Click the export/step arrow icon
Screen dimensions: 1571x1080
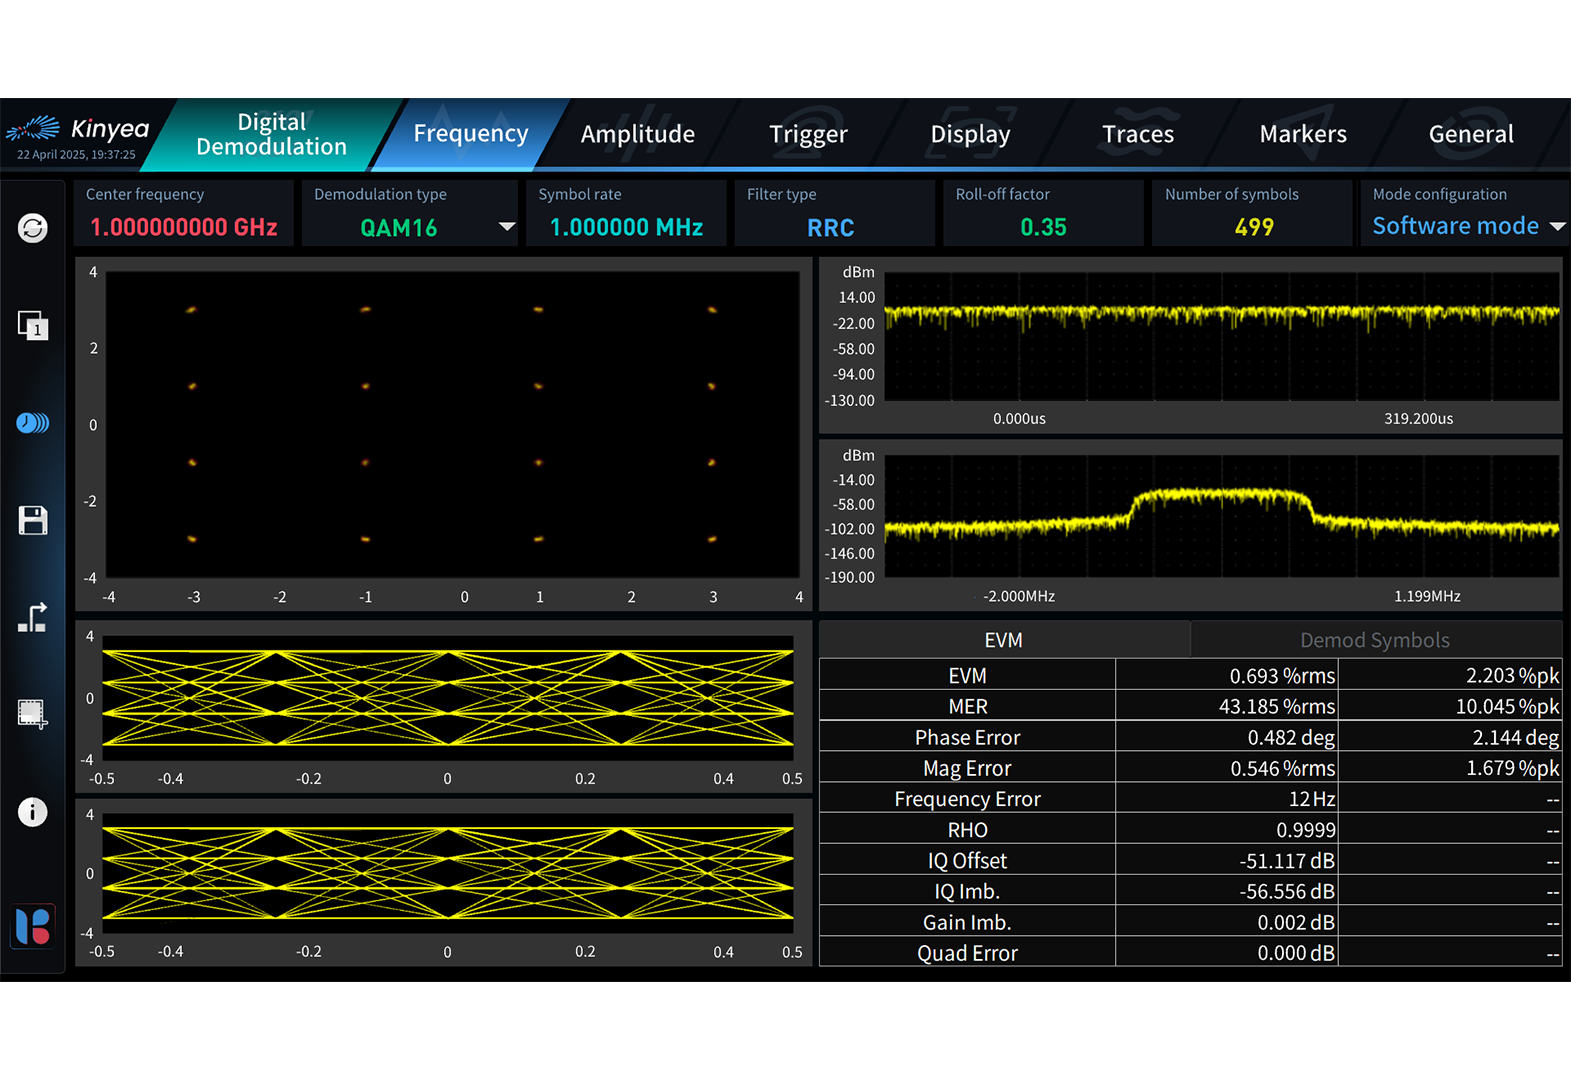33,617
